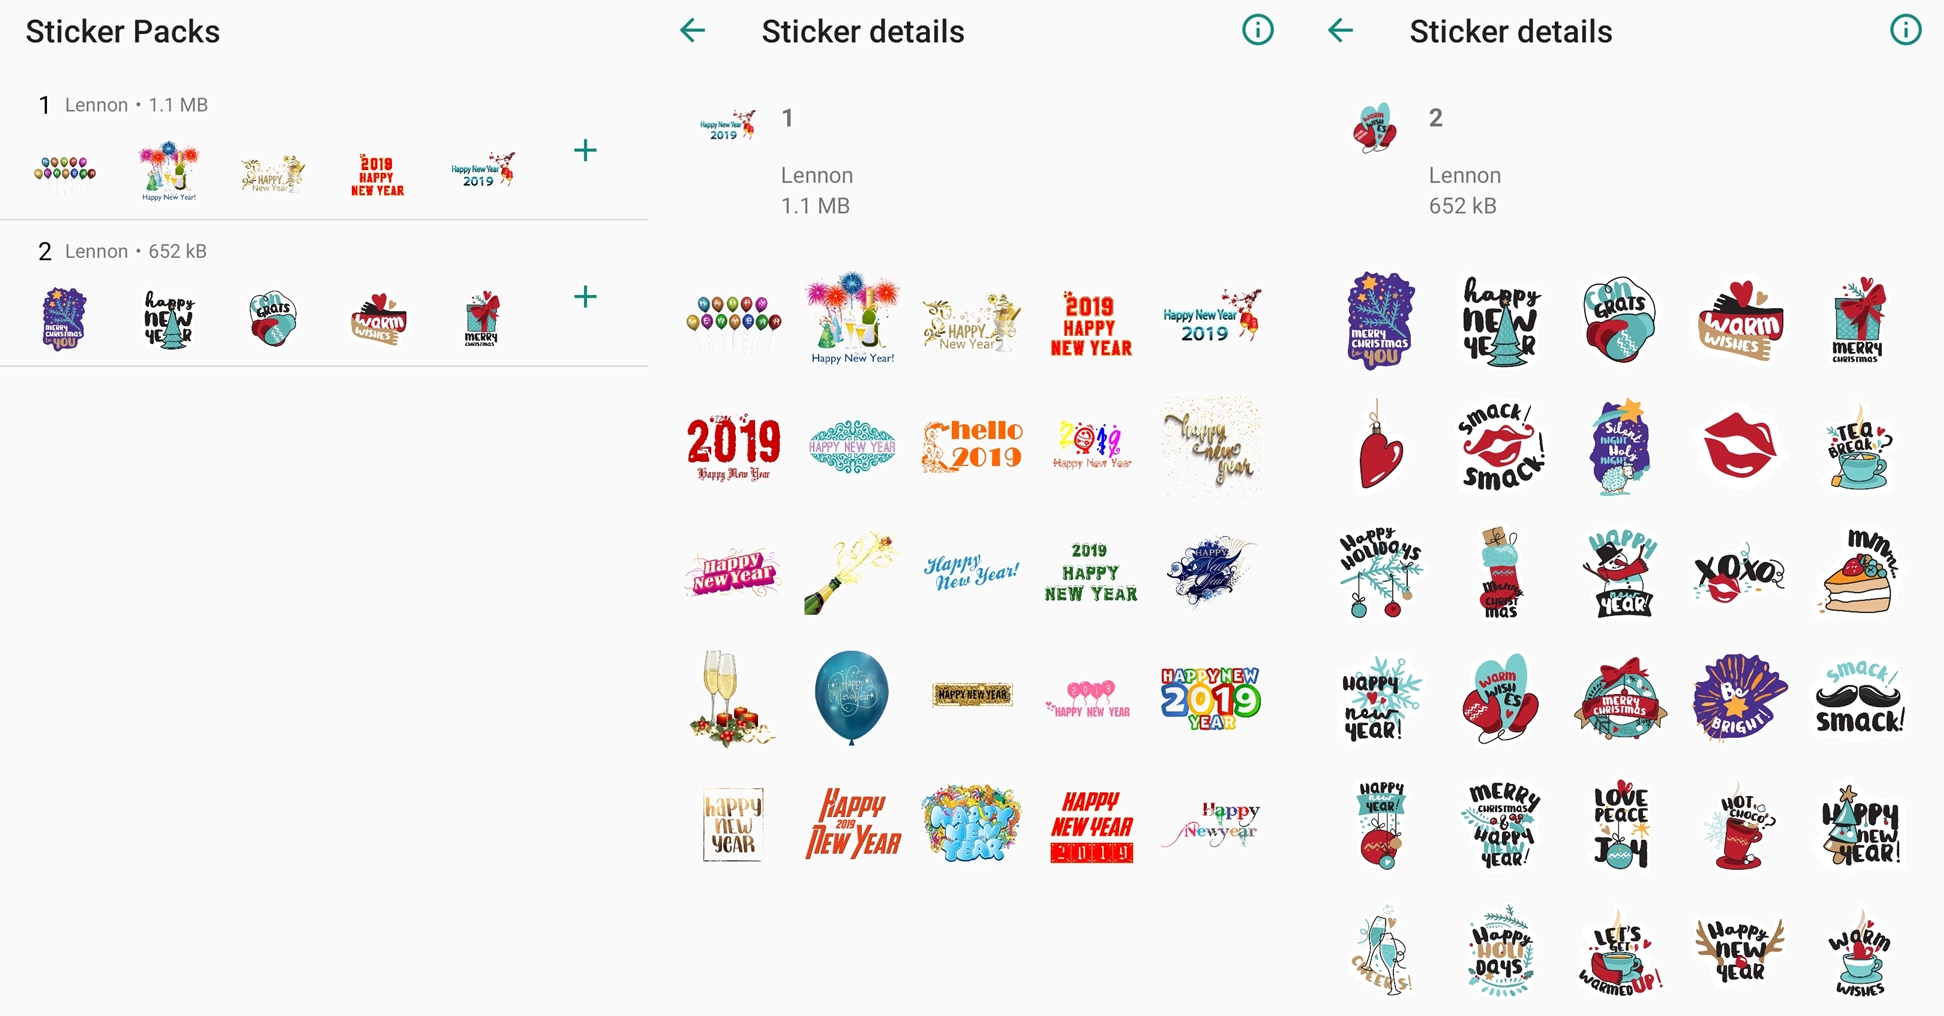Tap the 'Congrats' mittens sticker in details
This screenshot has height=1016, width=1944.
point(1619,321)
